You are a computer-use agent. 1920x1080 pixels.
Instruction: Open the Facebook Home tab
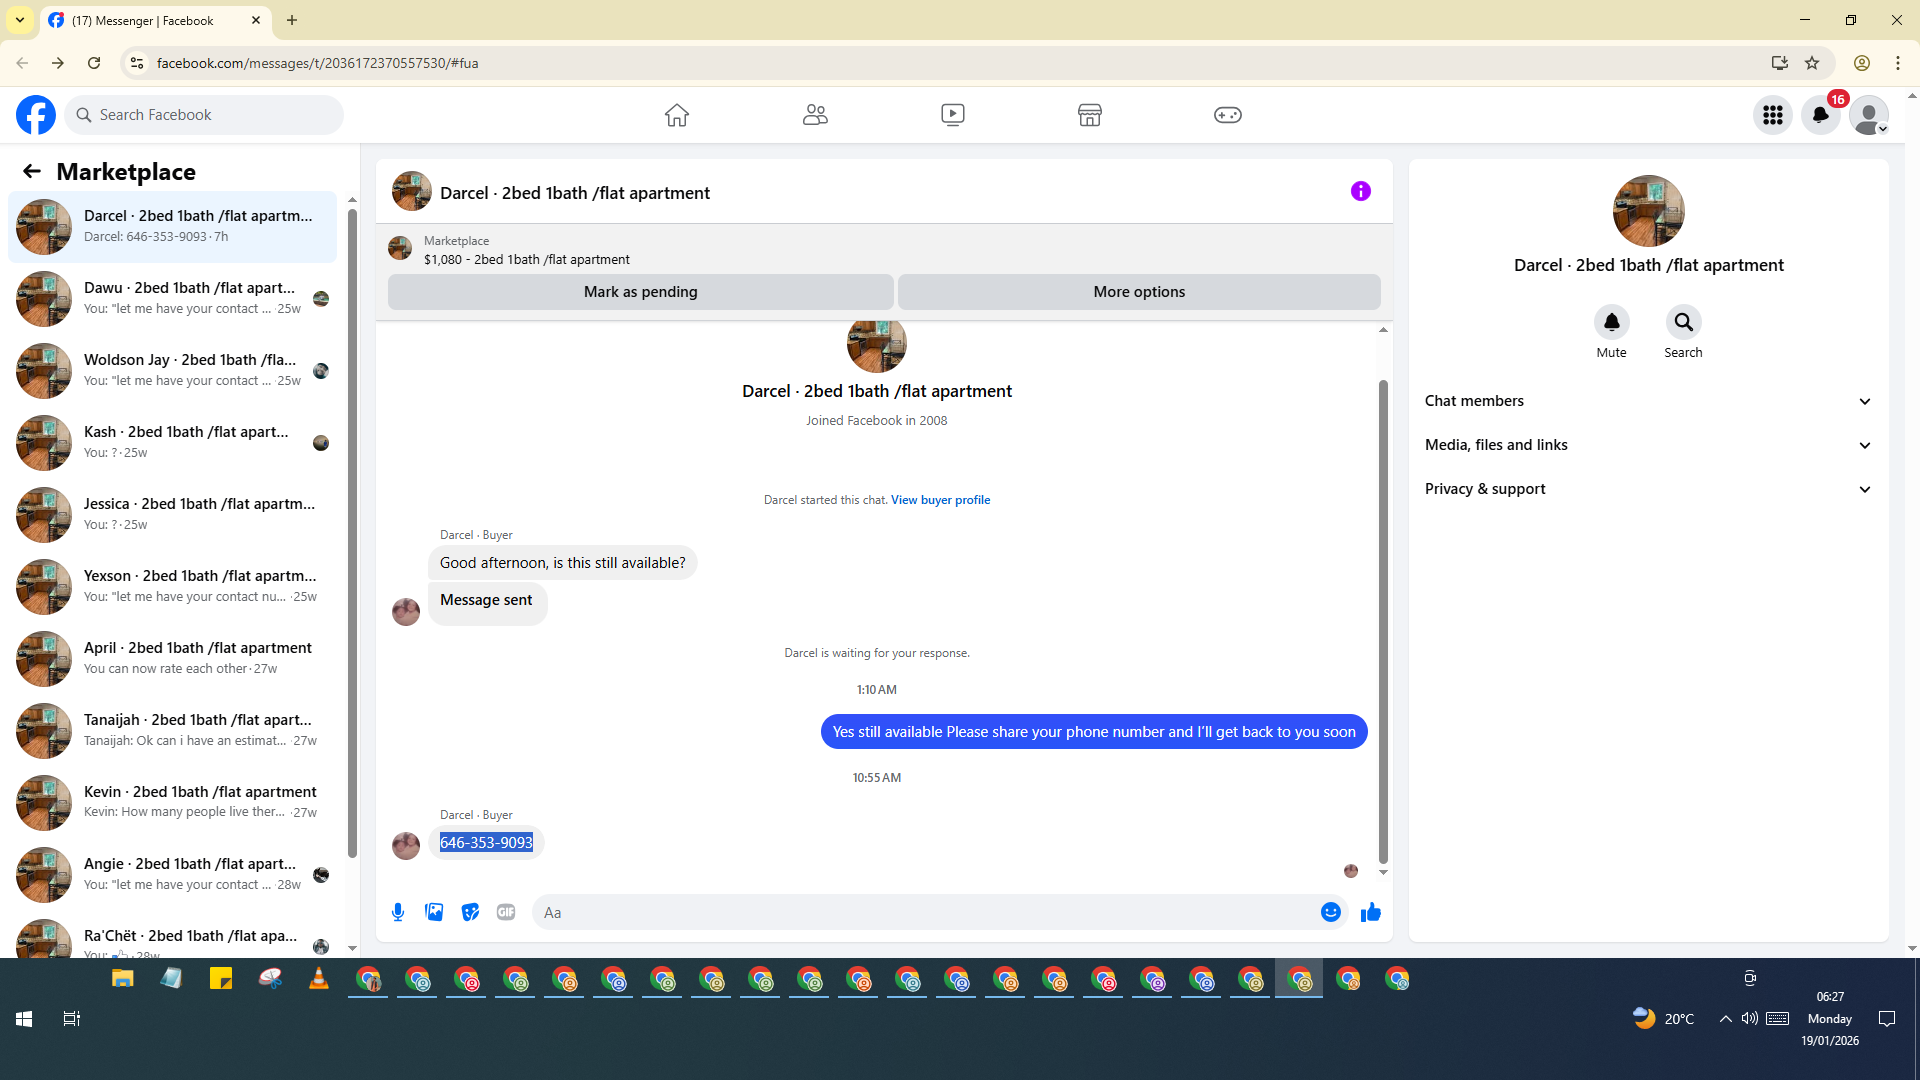(677, 115)
